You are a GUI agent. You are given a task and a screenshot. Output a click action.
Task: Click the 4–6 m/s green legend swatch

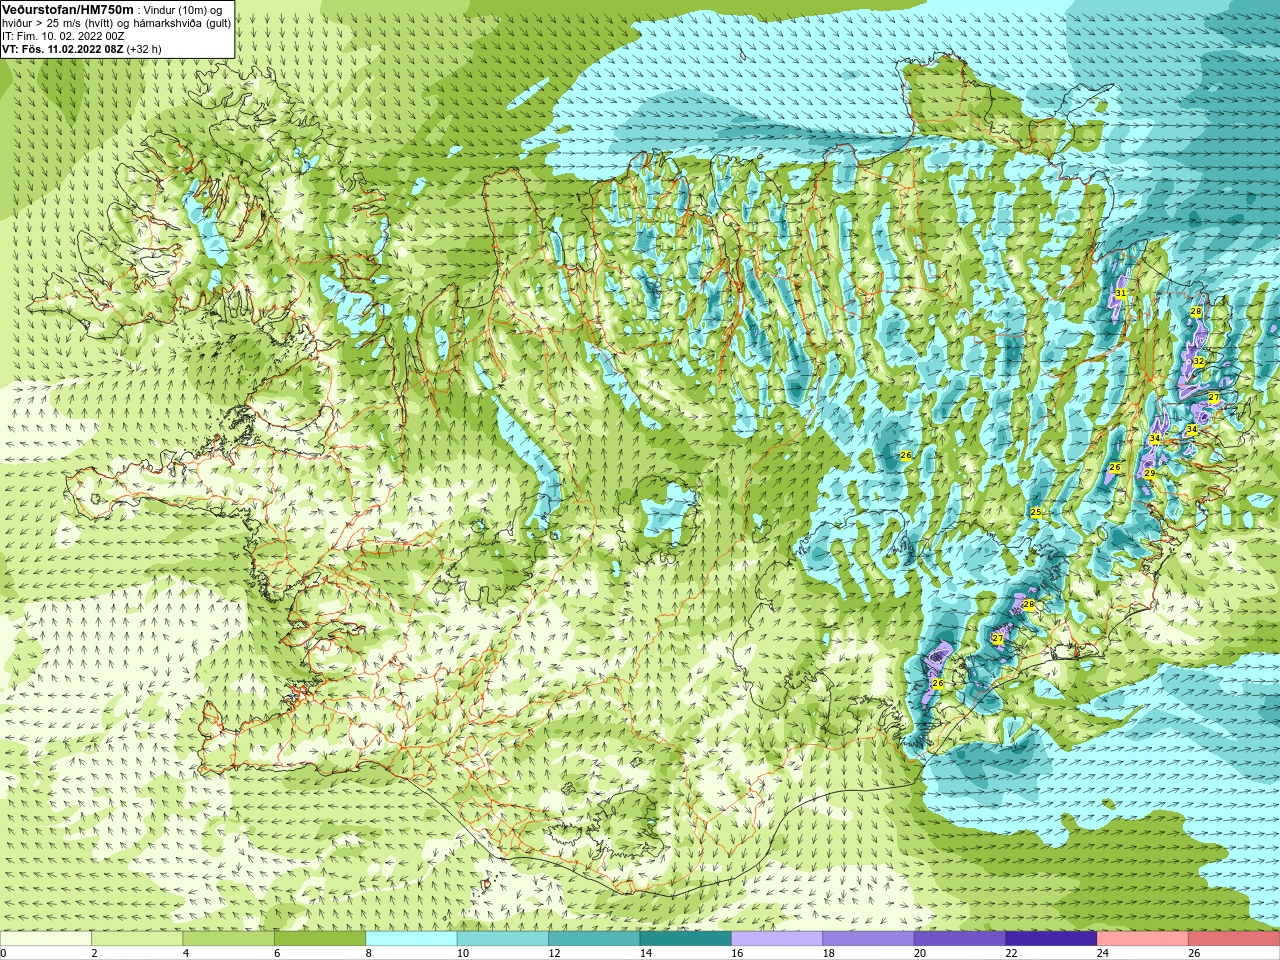coord(229,939)
